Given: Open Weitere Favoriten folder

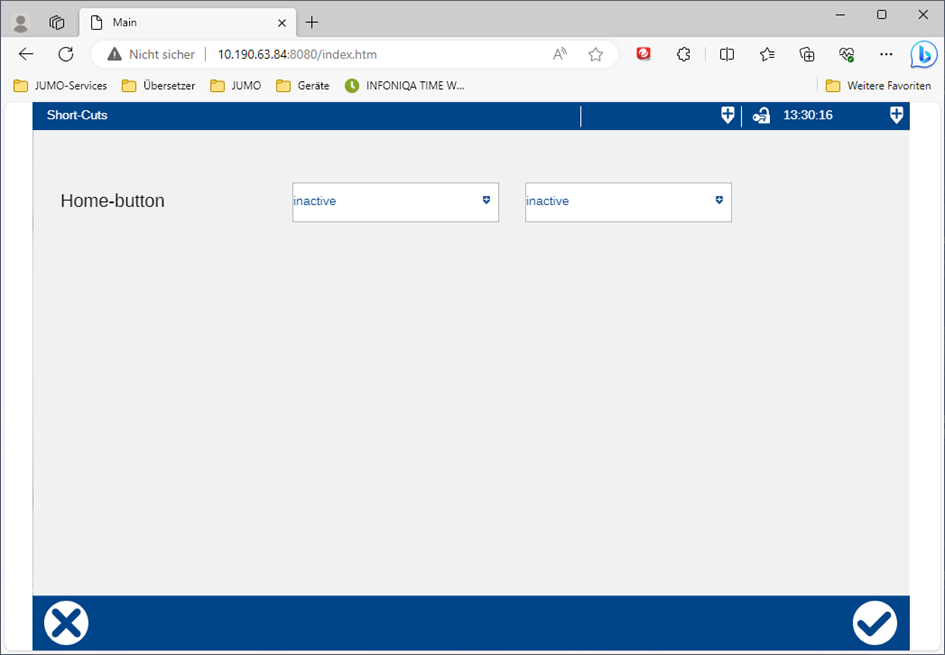Looking at the screenshot, I should [x=878, y=86].
